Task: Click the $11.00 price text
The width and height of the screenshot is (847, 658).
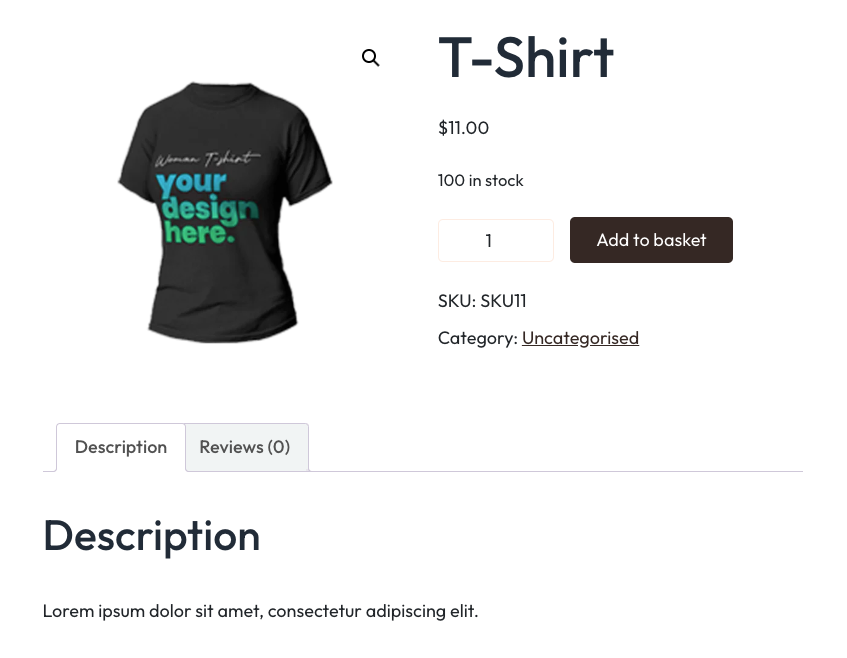Action: (x=463, y=128)
